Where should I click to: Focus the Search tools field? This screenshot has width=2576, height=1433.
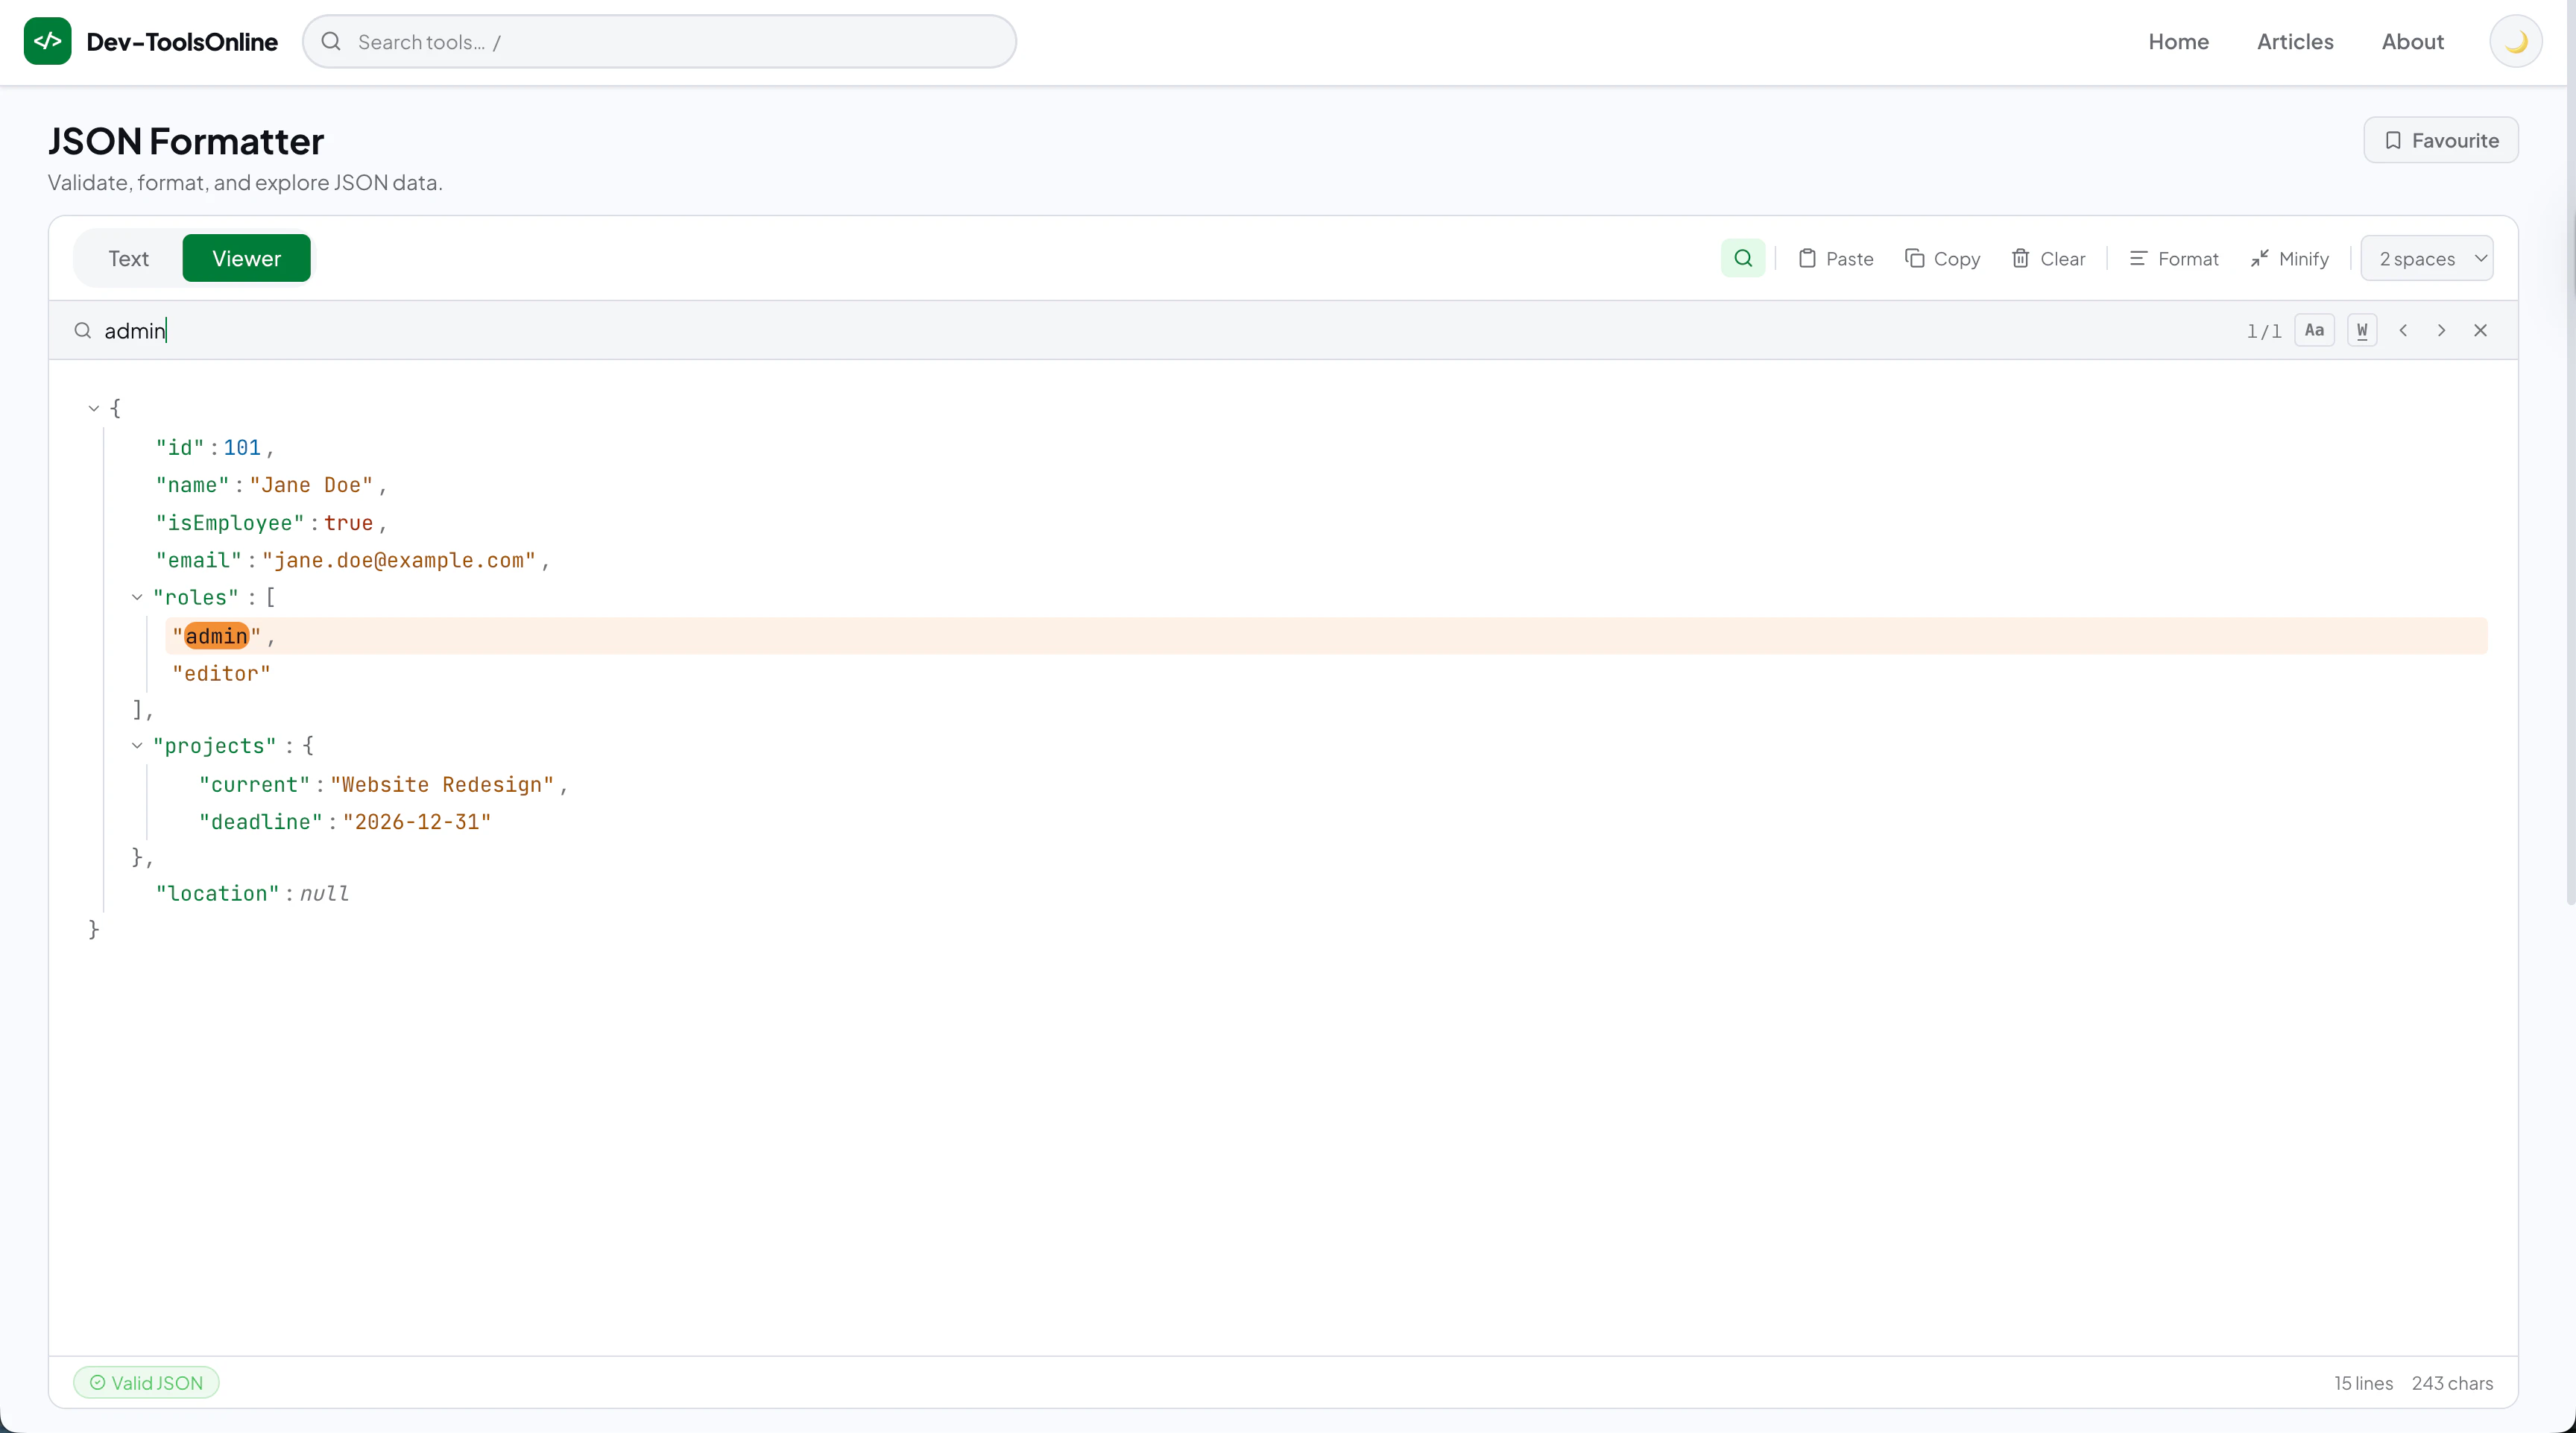pos(659,41)
